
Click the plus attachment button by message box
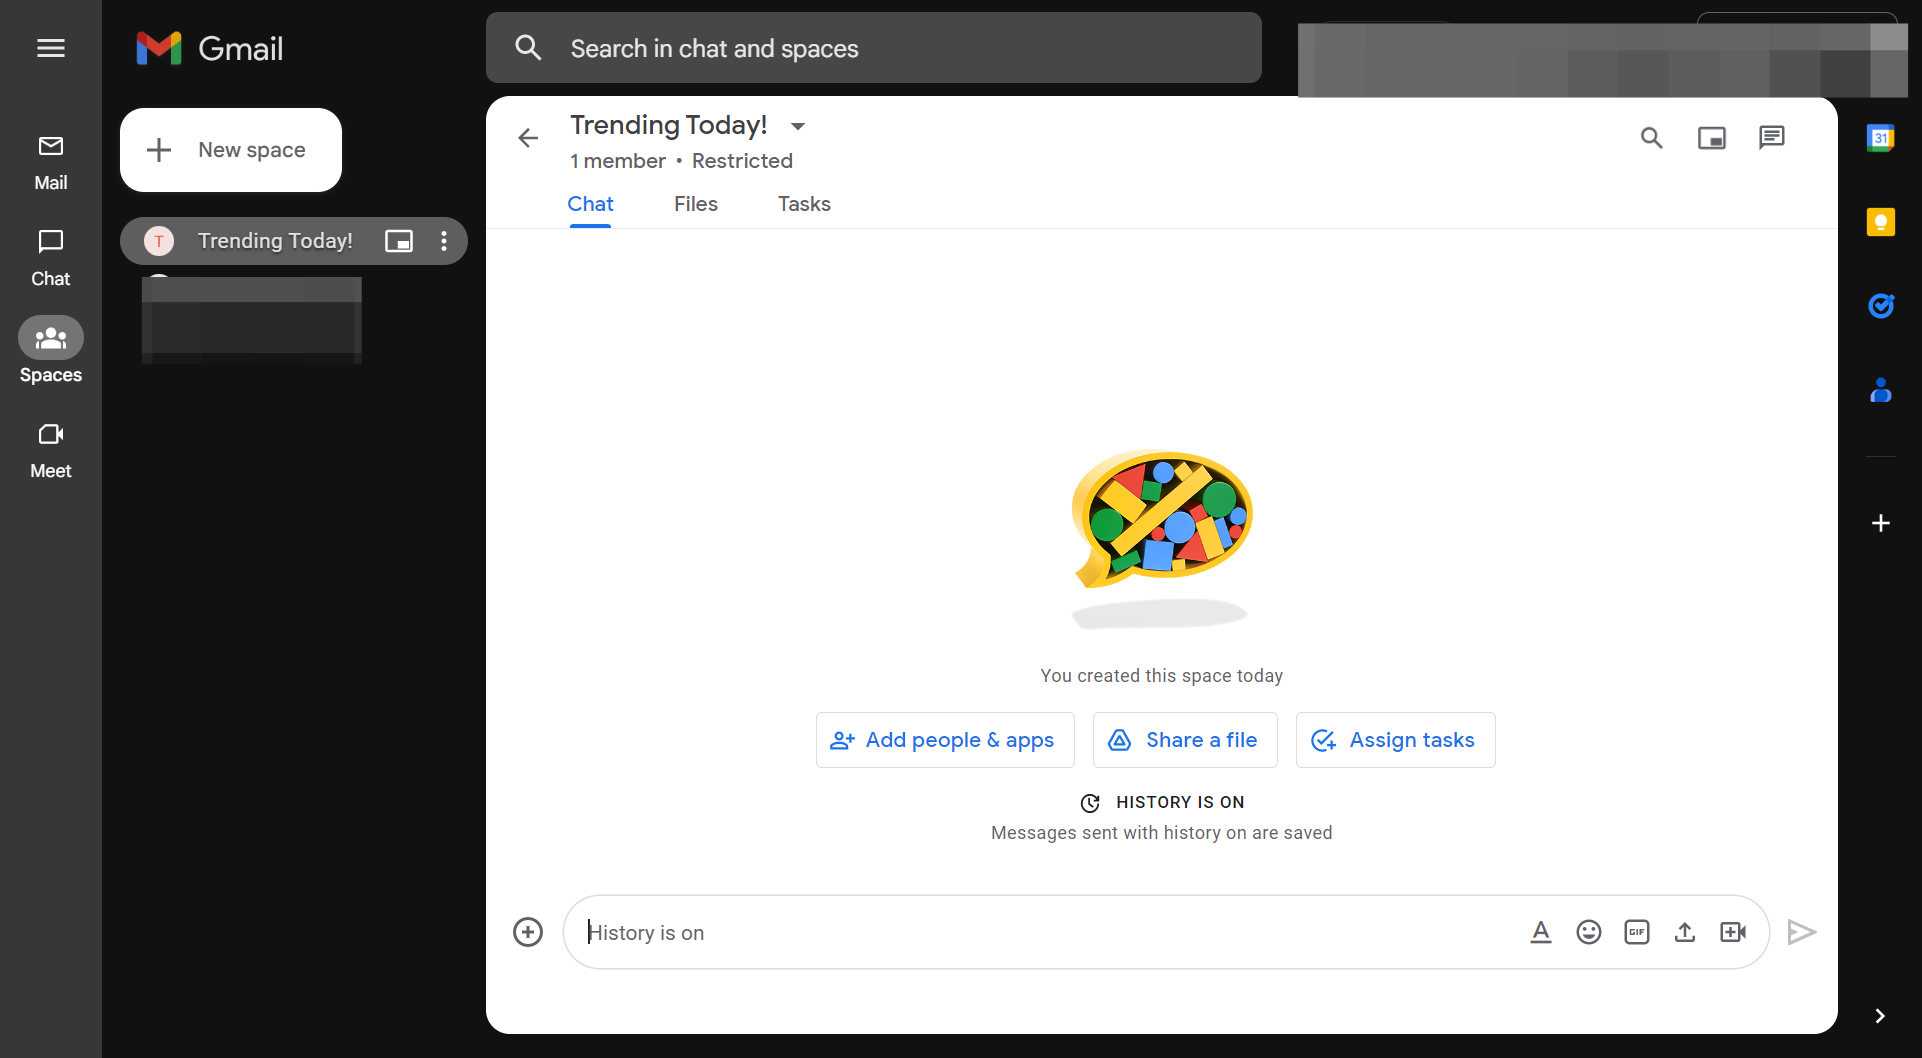tap(528, 932)
